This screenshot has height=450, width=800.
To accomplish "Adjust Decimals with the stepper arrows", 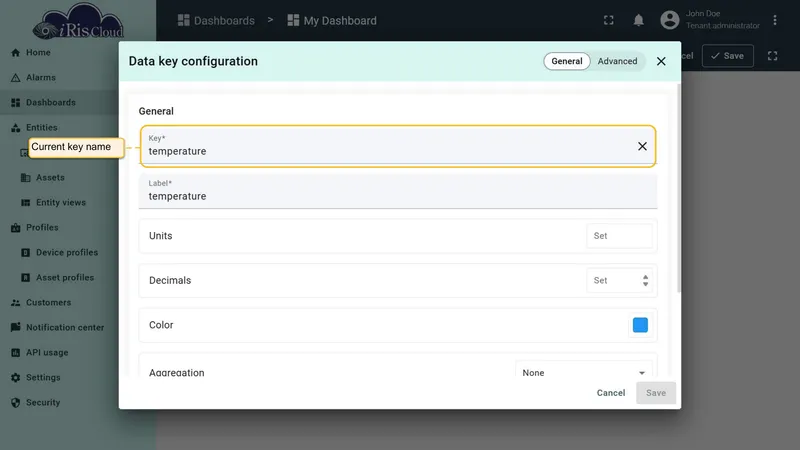I will [x=645, y=281].
